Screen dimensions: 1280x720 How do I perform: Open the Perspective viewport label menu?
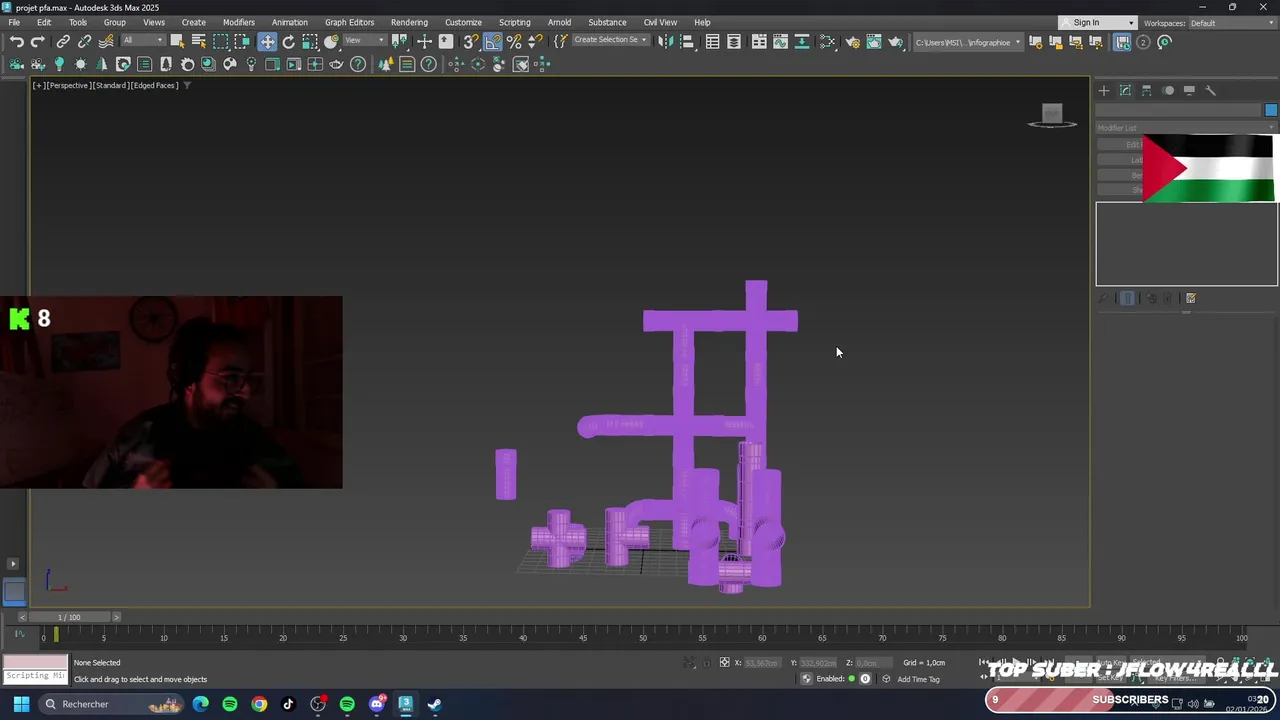click(69, 86)
